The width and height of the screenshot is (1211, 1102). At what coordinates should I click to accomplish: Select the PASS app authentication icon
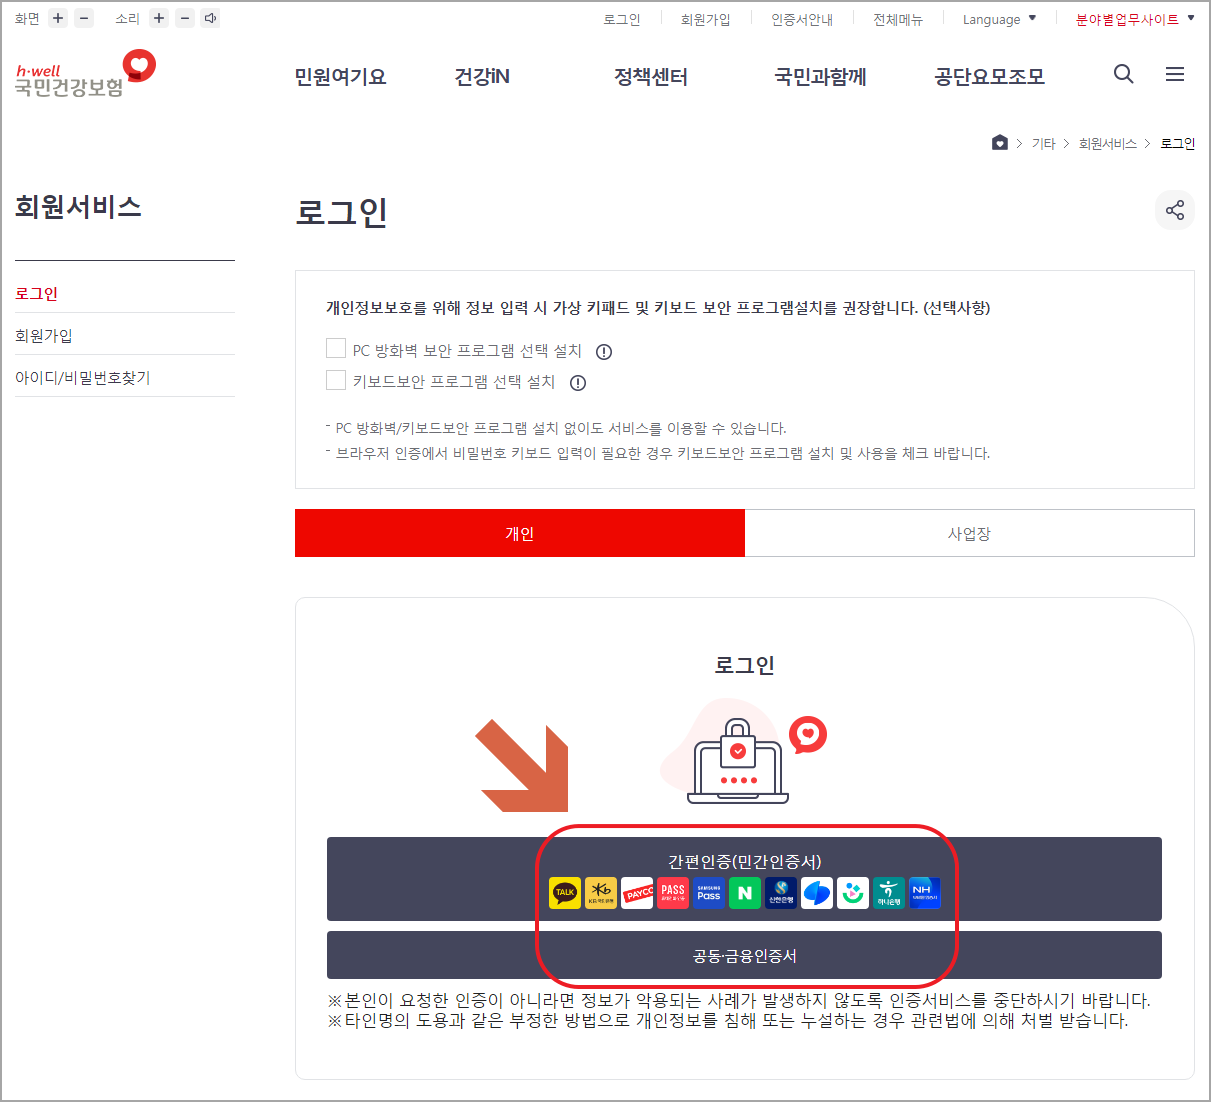[x=673, y=893]
